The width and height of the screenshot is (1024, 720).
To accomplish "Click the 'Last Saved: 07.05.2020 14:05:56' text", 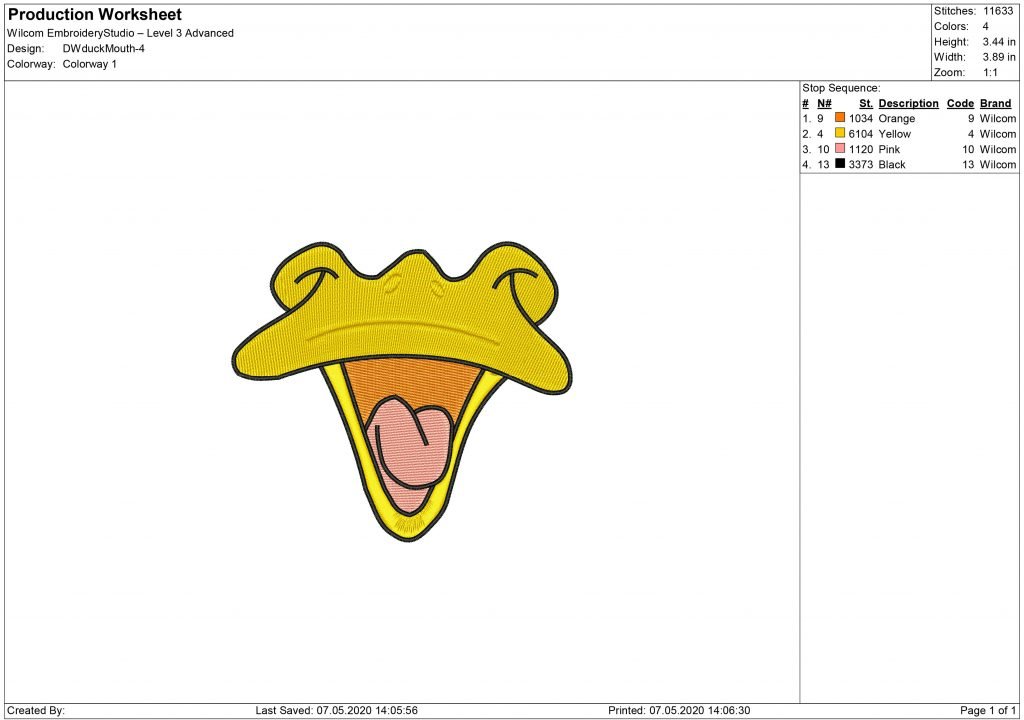I will (336, 710).
